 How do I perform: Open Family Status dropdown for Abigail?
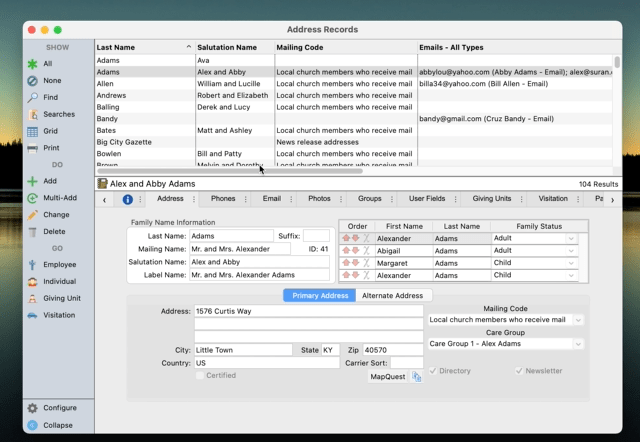pos(571,251)
